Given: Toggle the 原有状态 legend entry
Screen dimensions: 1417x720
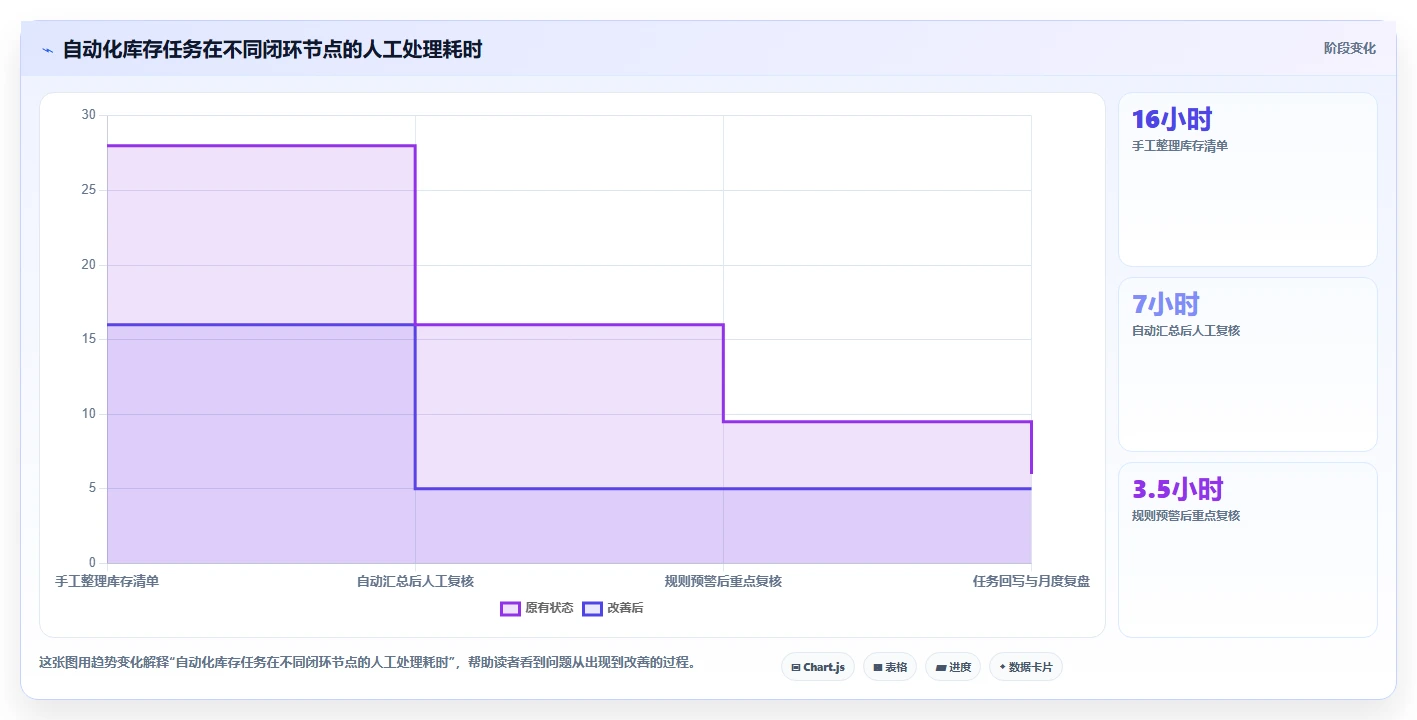Looking at the screenshot, I should click(537, 608).
